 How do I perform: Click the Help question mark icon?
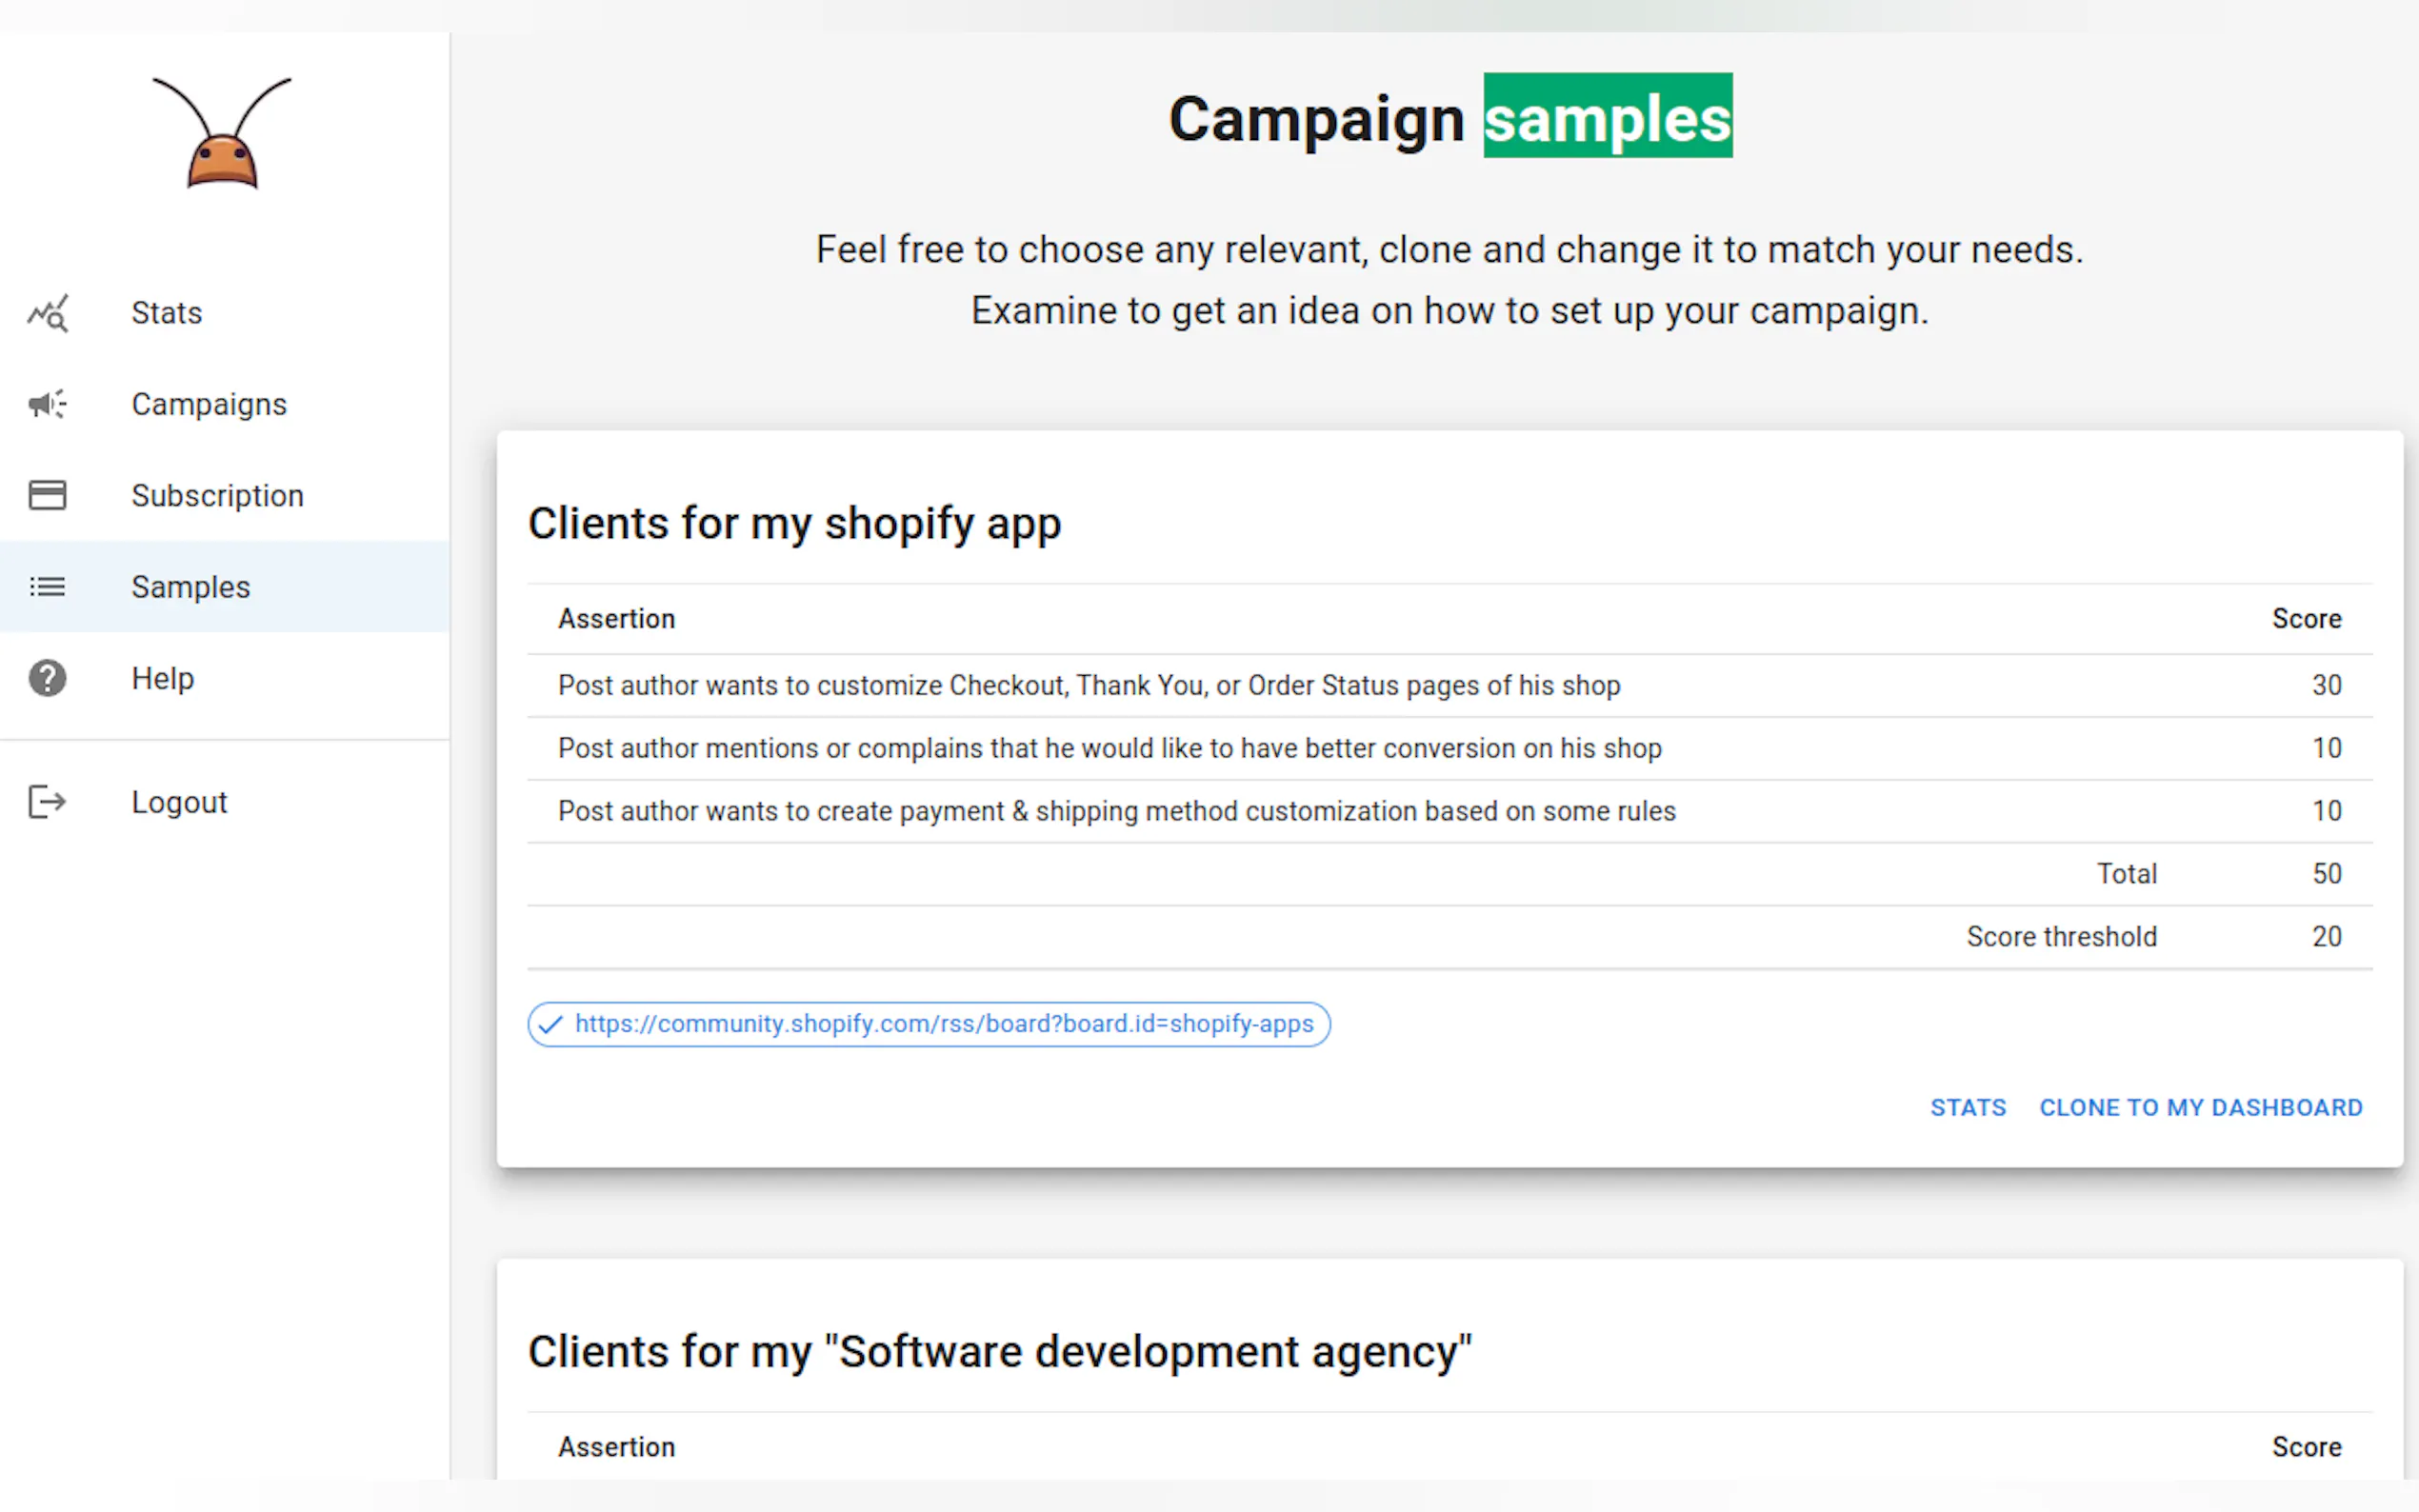click(x=47, y=678)
